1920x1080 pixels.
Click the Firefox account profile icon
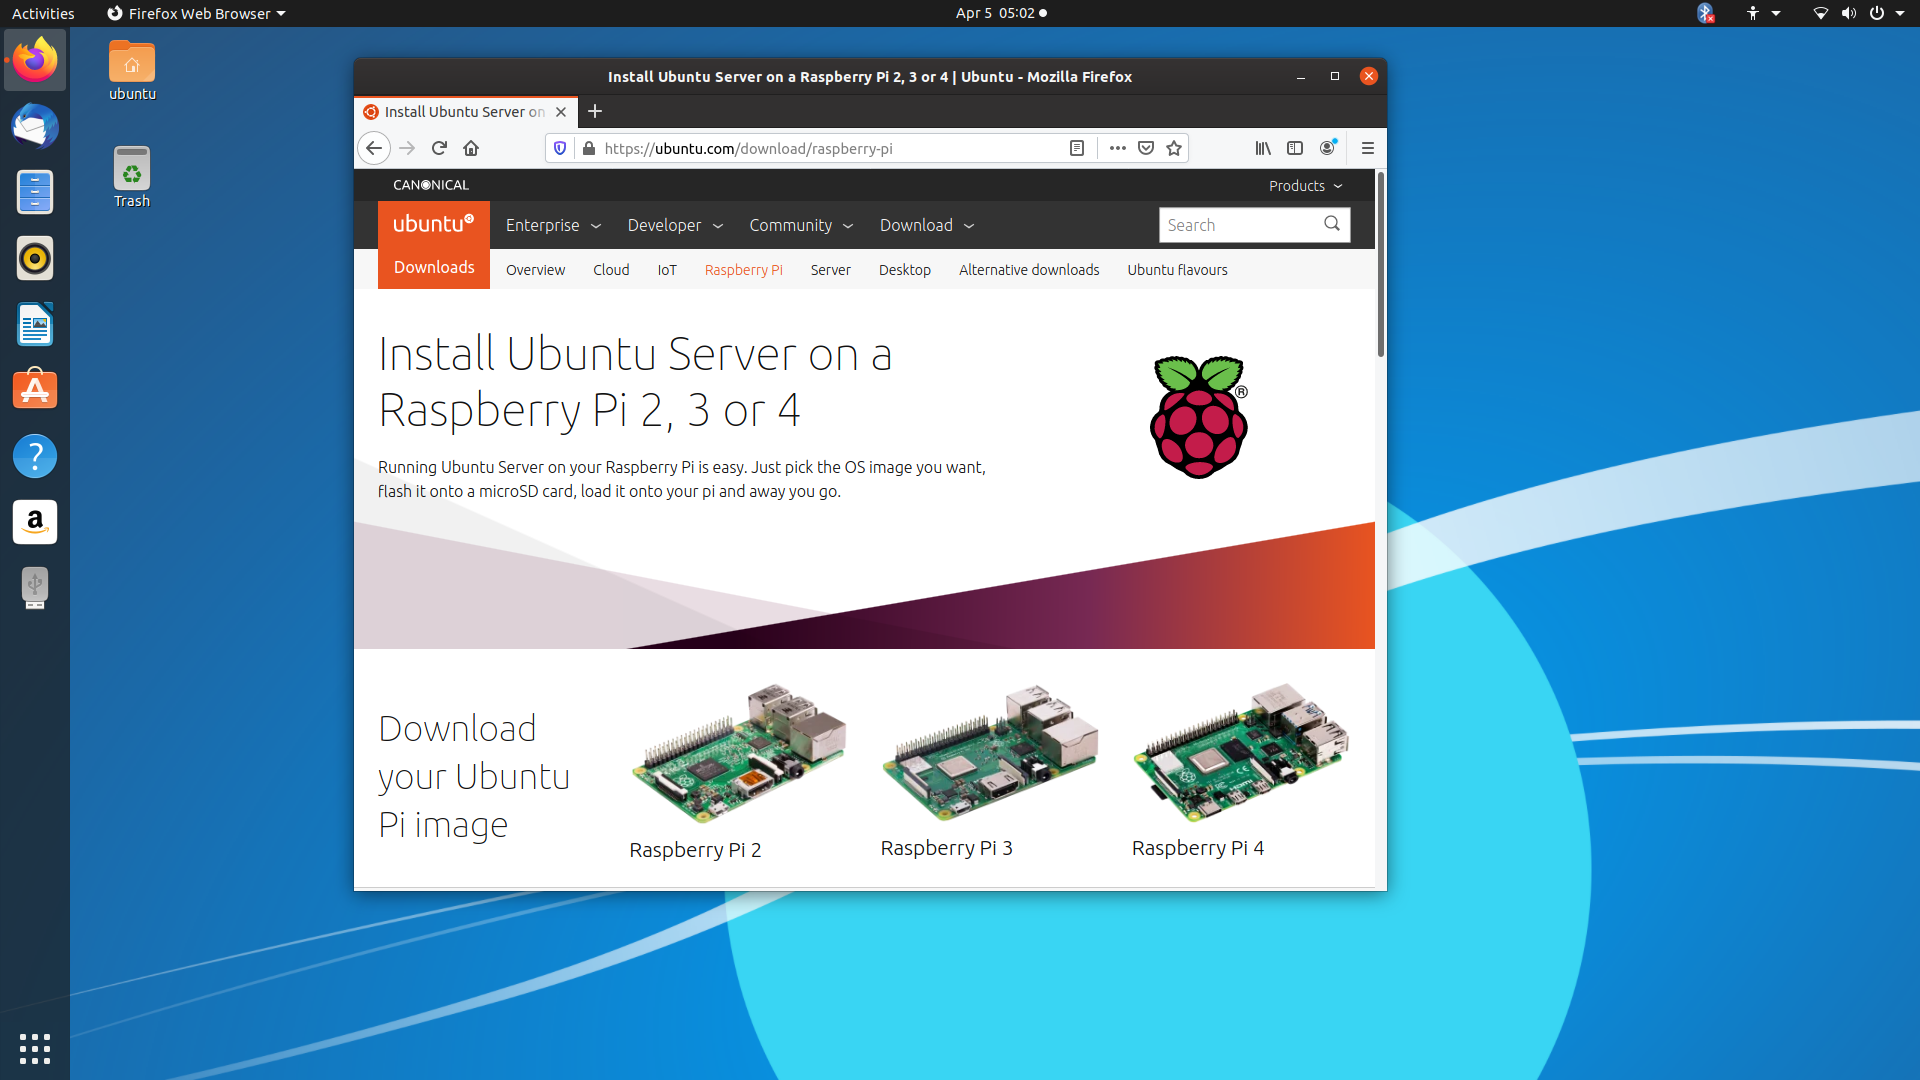[1327, 148]
